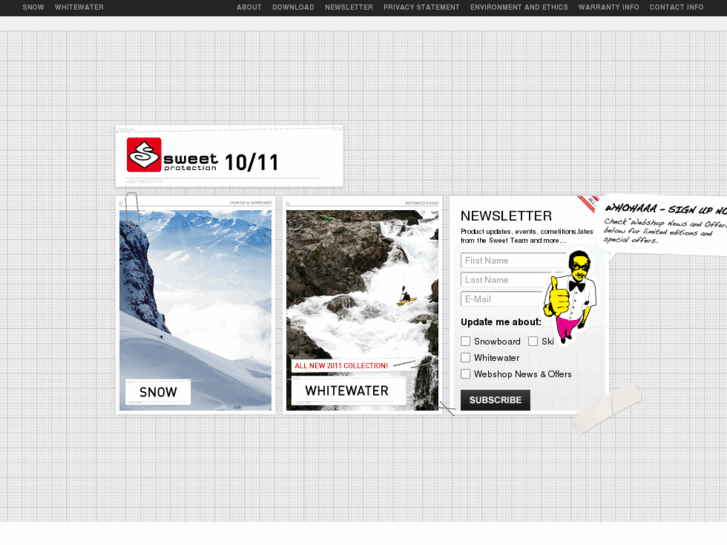Click the 'Update me about:' label
This screenshot has width=727, height=545.
tap(501, 322)
